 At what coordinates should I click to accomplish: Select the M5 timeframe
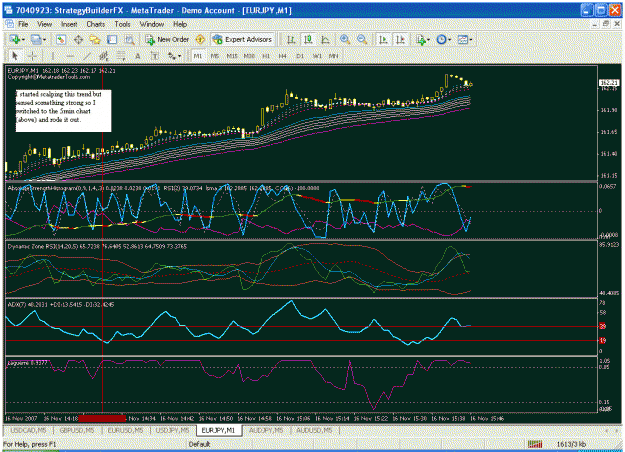tap(215, 56)
